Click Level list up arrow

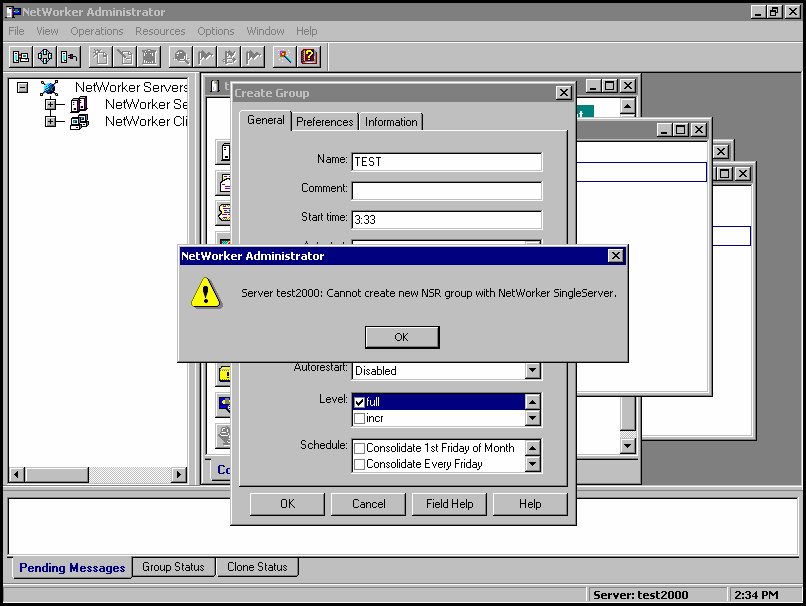click(533, 402)
